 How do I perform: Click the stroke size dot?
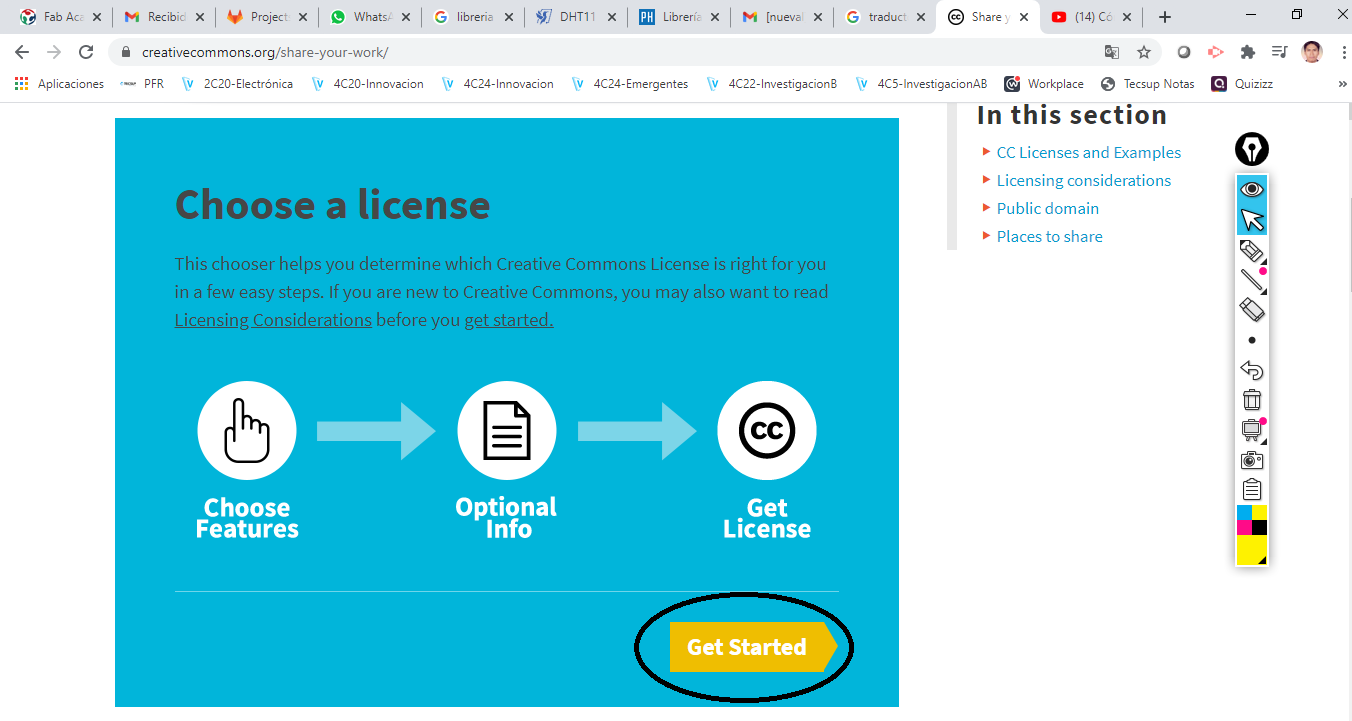pos(1252,340)
